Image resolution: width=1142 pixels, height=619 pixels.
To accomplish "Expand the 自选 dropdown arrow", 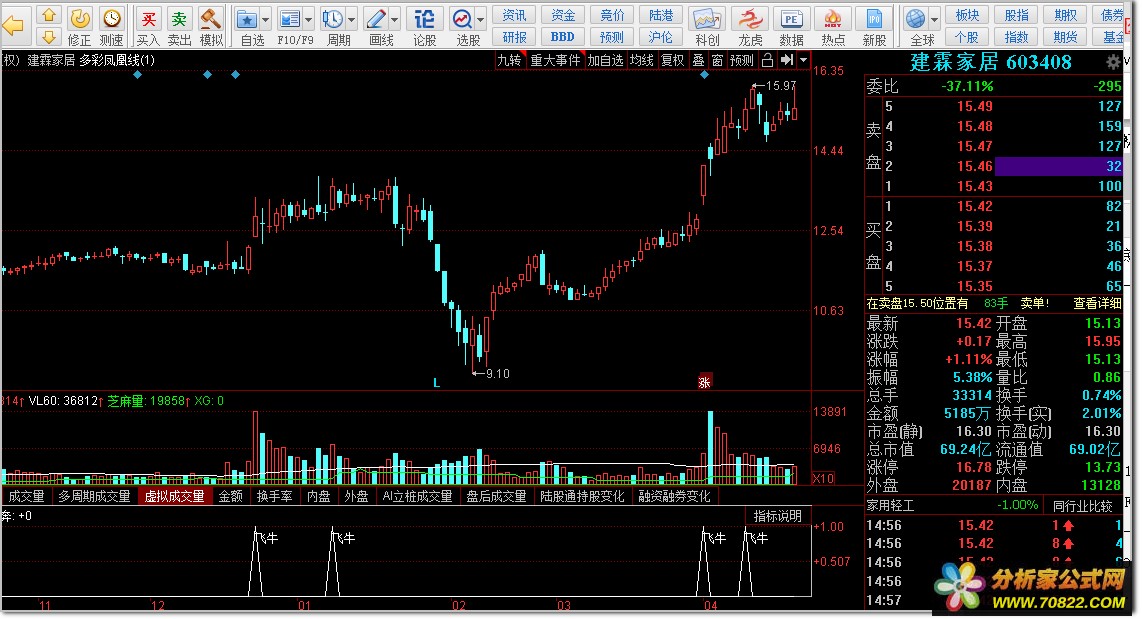I will coord(266,20).
